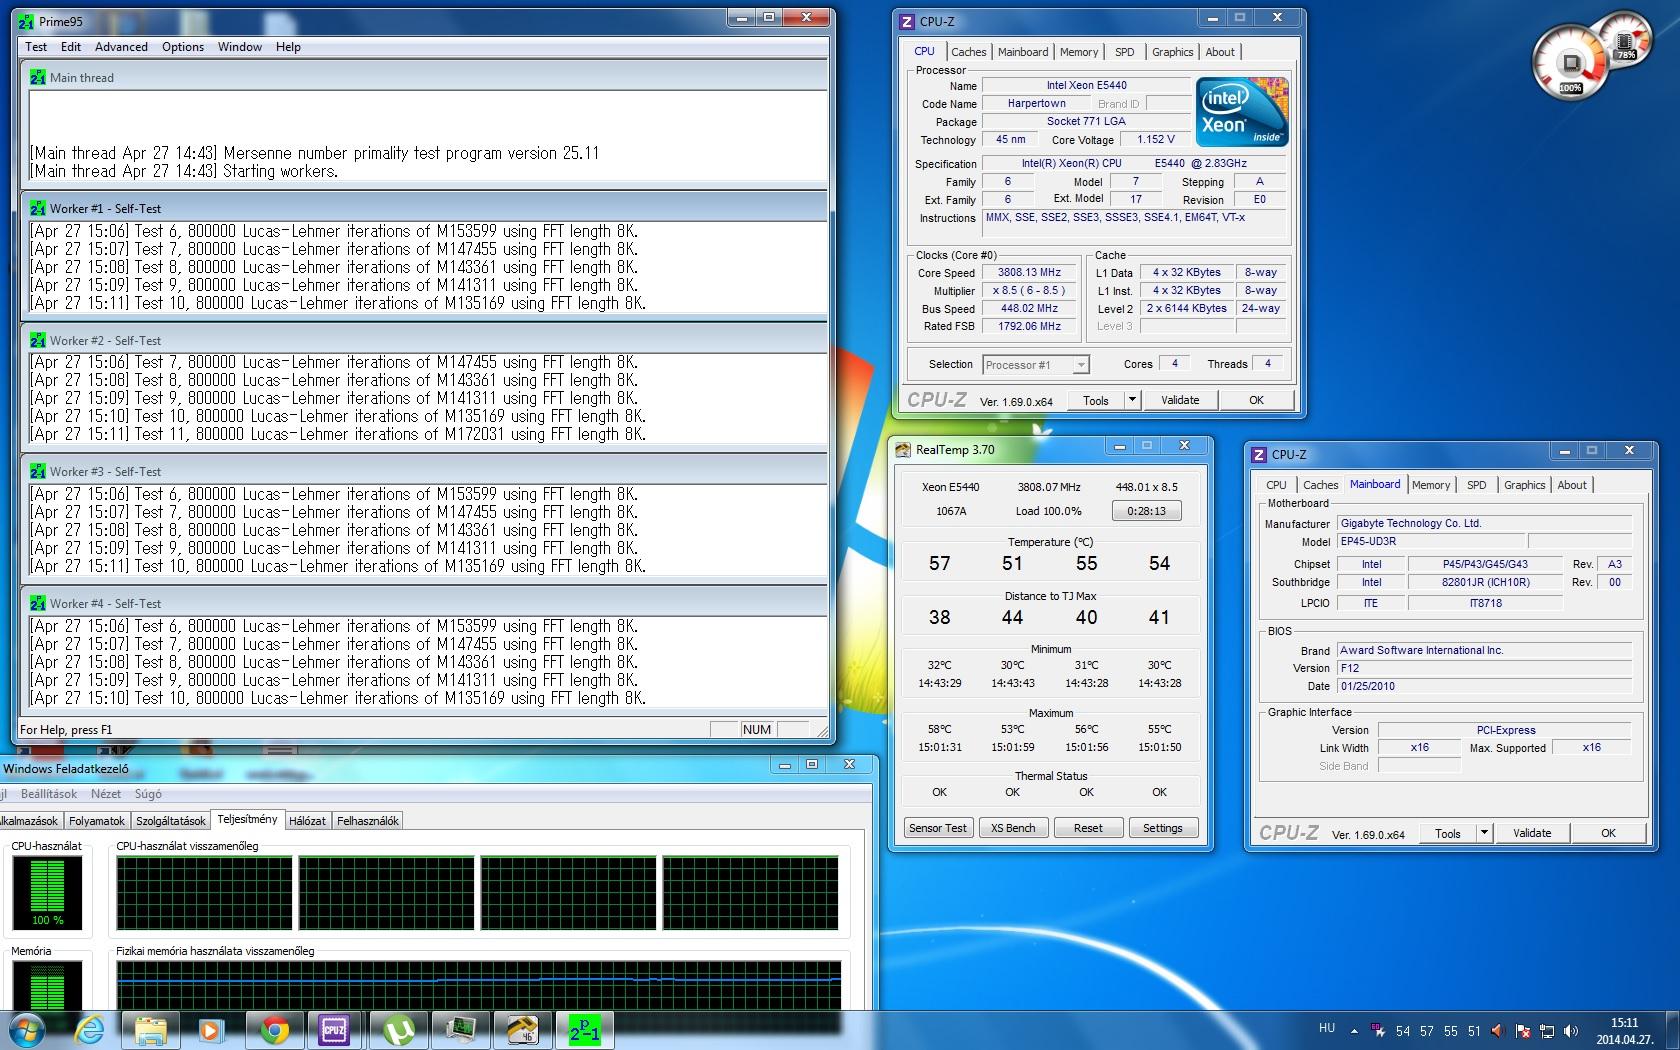Open Action Center flag tray icon

[1523, 1031]
